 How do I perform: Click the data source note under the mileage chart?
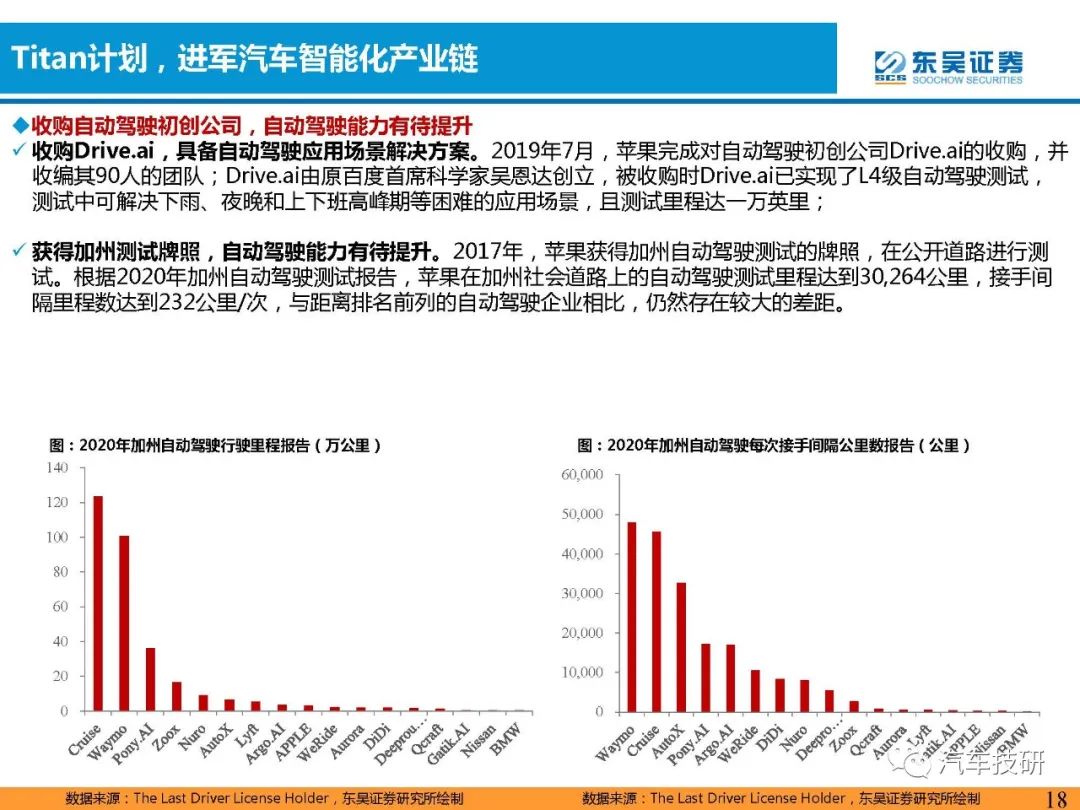coord(264,798)
